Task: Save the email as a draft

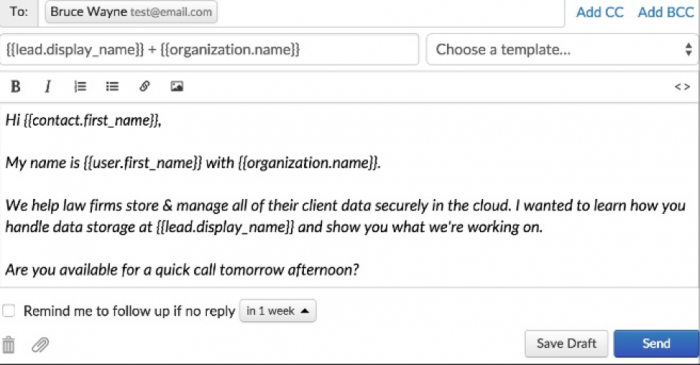Action: [x=566, y=344]
